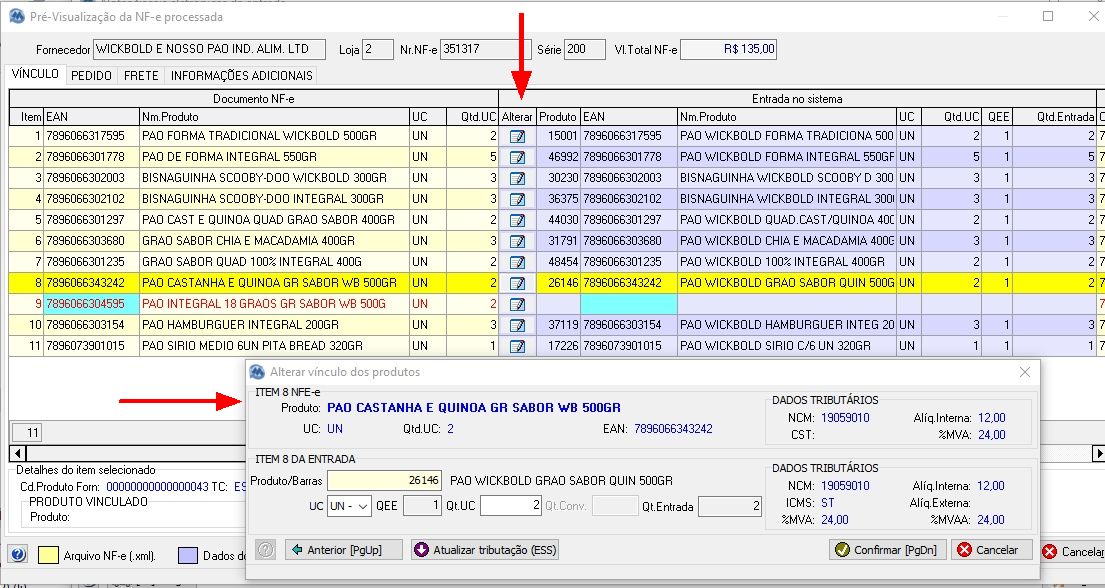Click the Qtd.Entrada column header
Screen dimensions: 1105x588
[x=1054, y=117]
